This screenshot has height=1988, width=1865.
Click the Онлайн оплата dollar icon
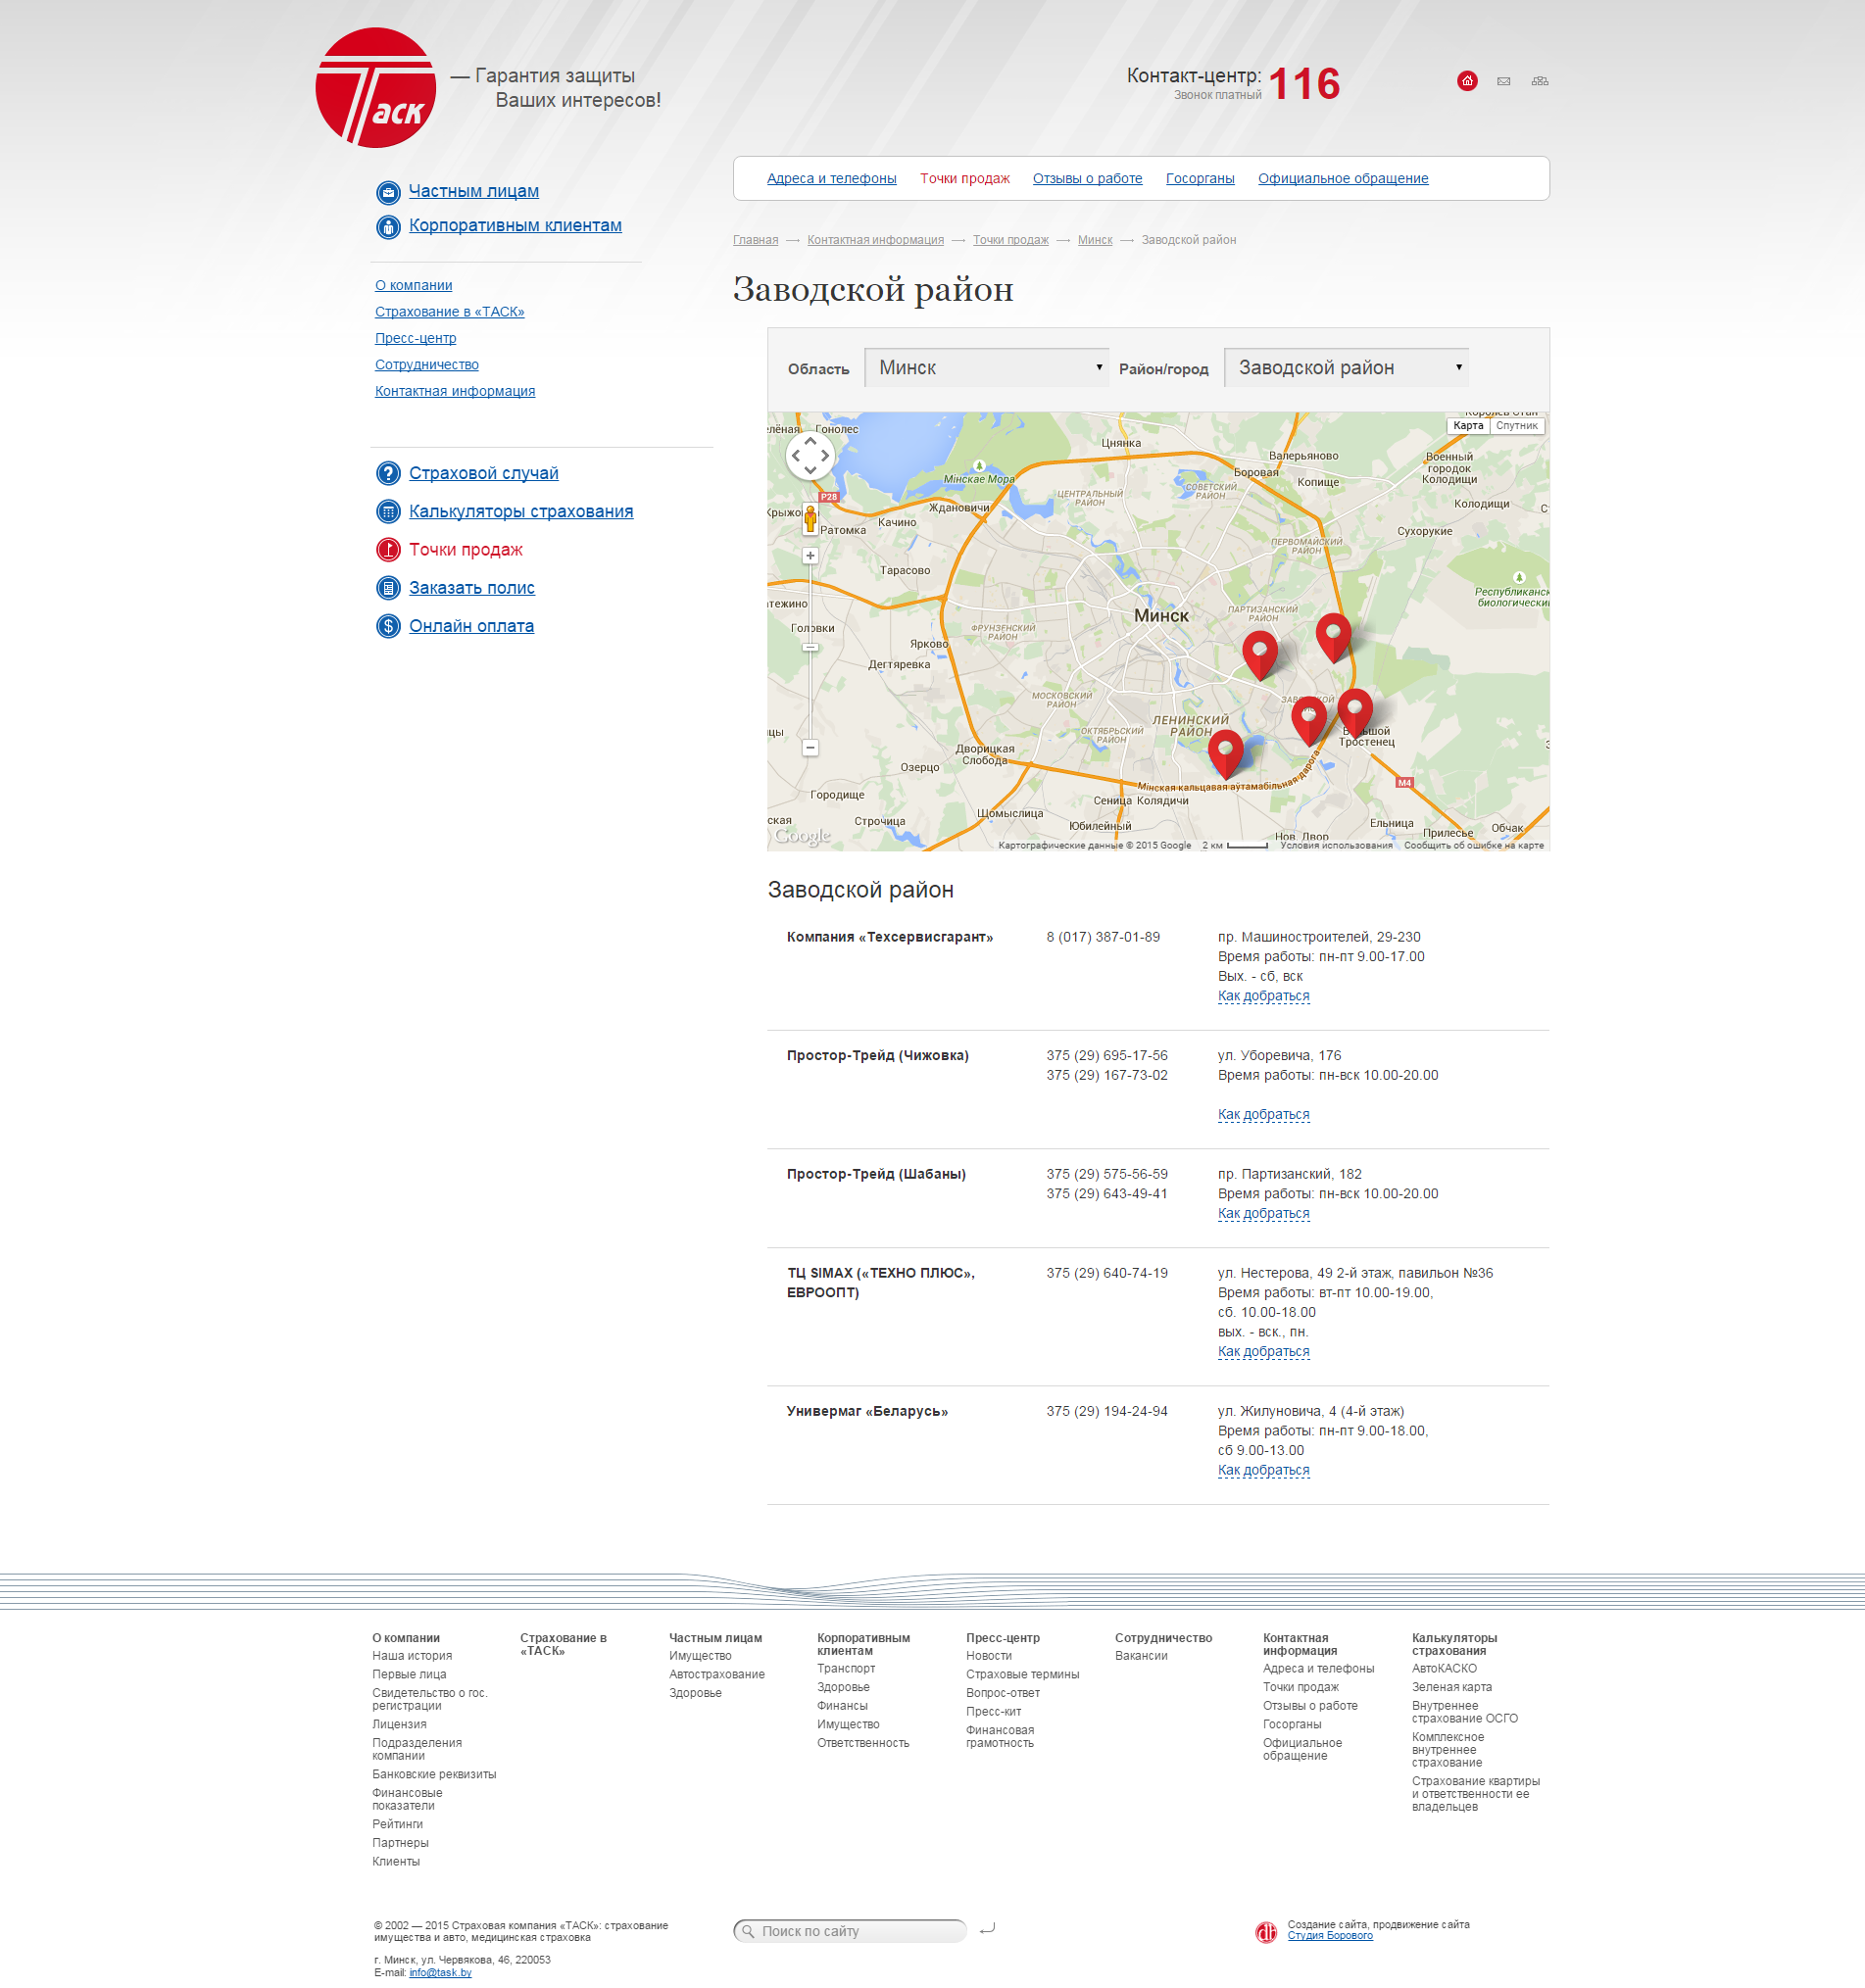pyautogui.click(x=388, y=626)
